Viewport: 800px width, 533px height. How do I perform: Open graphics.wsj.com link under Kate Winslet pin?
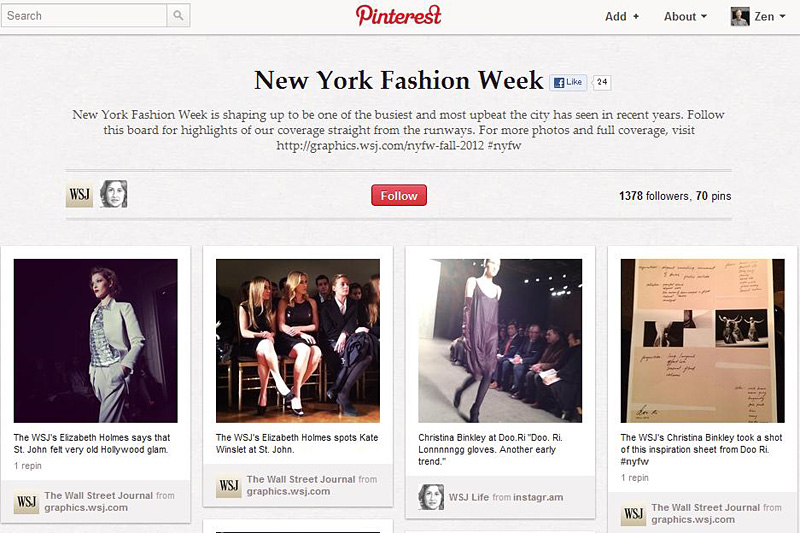tap(288, 492)
